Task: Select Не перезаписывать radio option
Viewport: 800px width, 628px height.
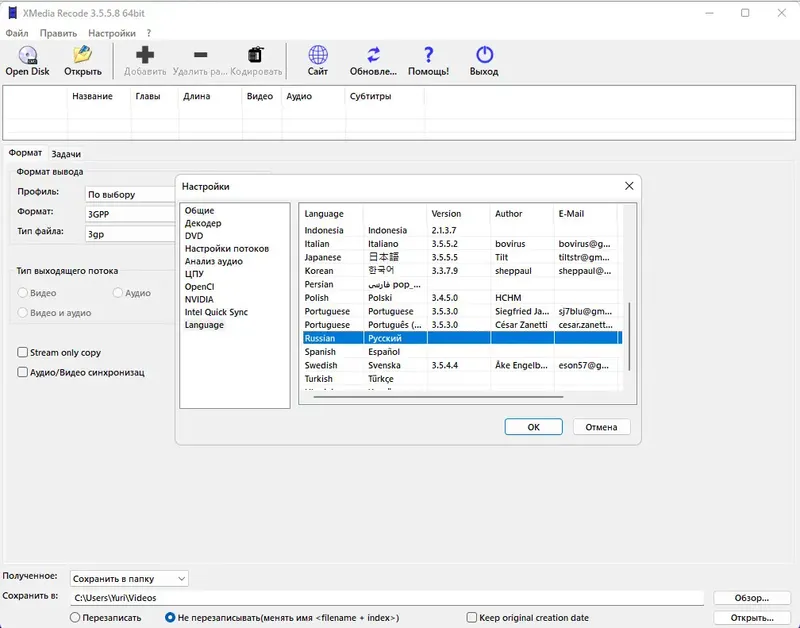Action: 170,618
